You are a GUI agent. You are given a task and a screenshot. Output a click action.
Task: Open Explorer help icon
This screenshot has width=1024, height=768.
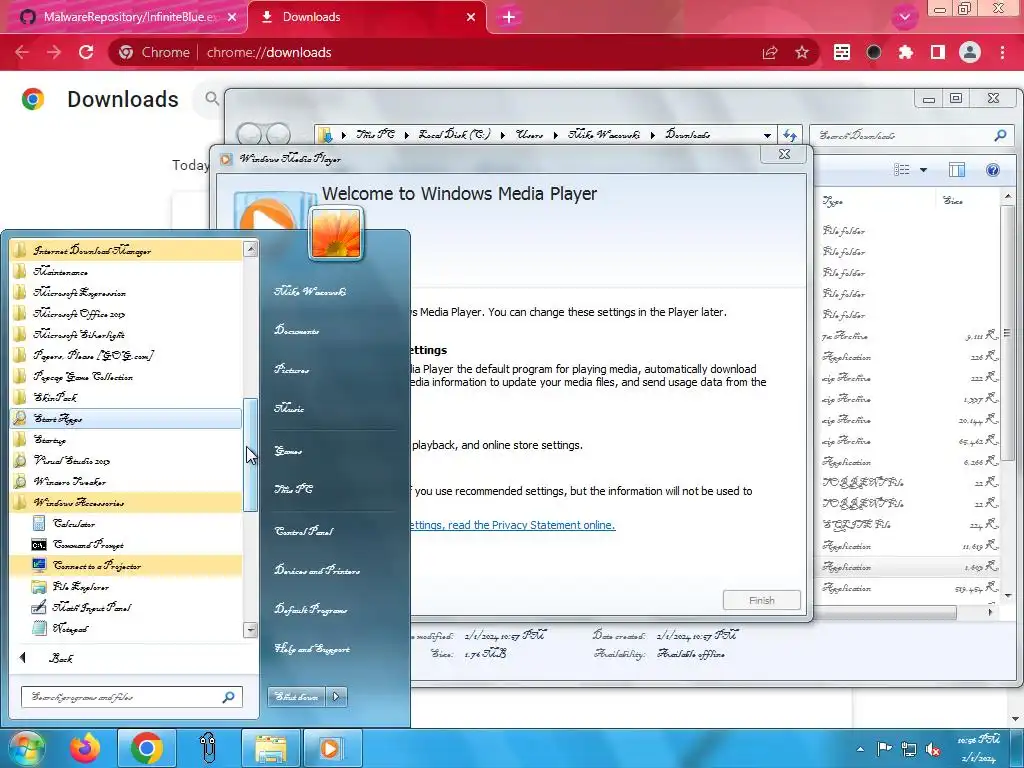pos(993,170)
